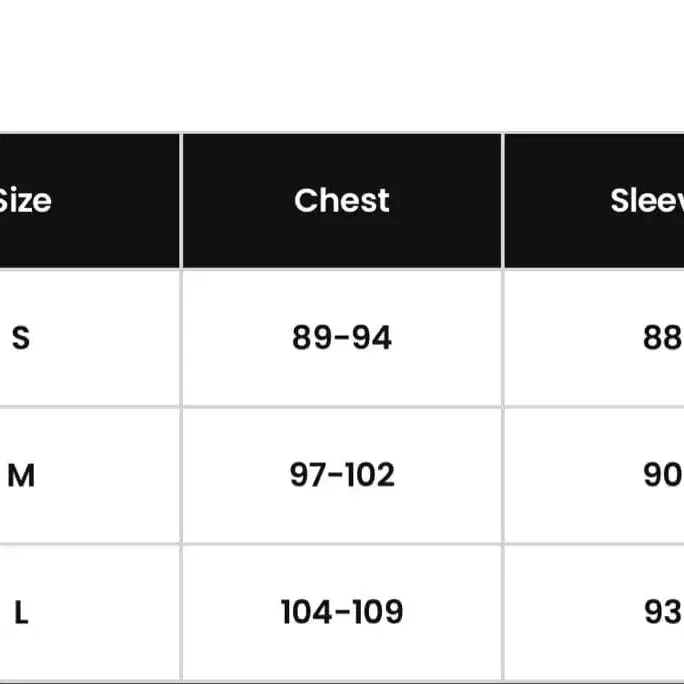Select the L size cell
The height and width of the screenshot is (684, 684).
[21, 612]
